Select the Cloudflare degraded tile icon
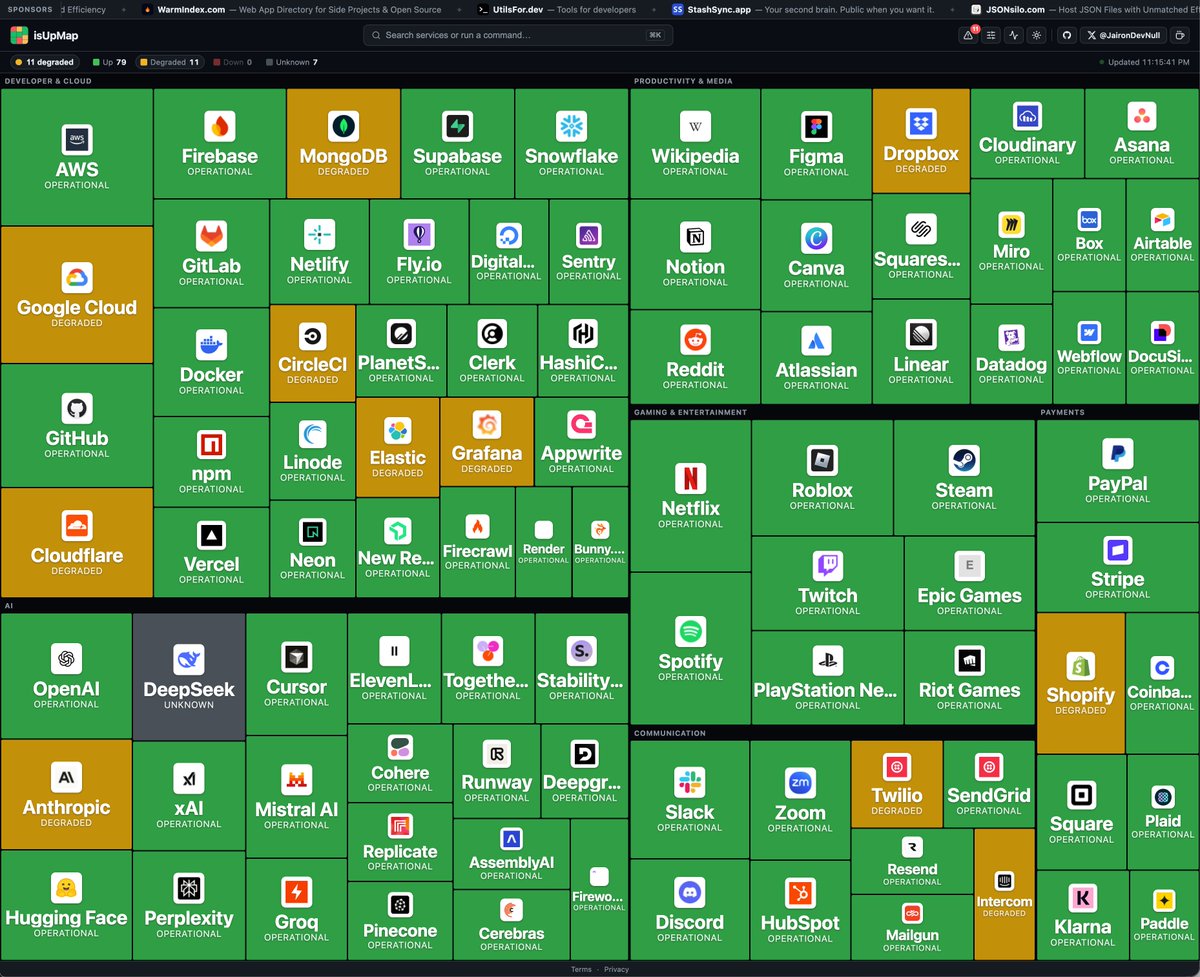This screenshot has height=977, width=1200. point(77,526)
